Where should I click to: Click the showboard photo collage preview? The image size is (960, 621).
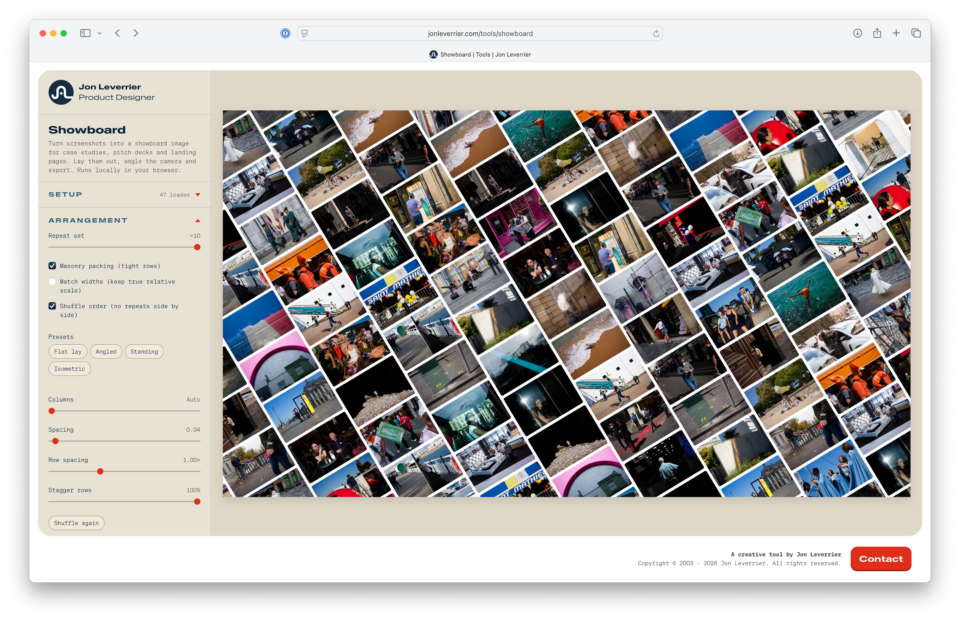(x=566, y=303)
